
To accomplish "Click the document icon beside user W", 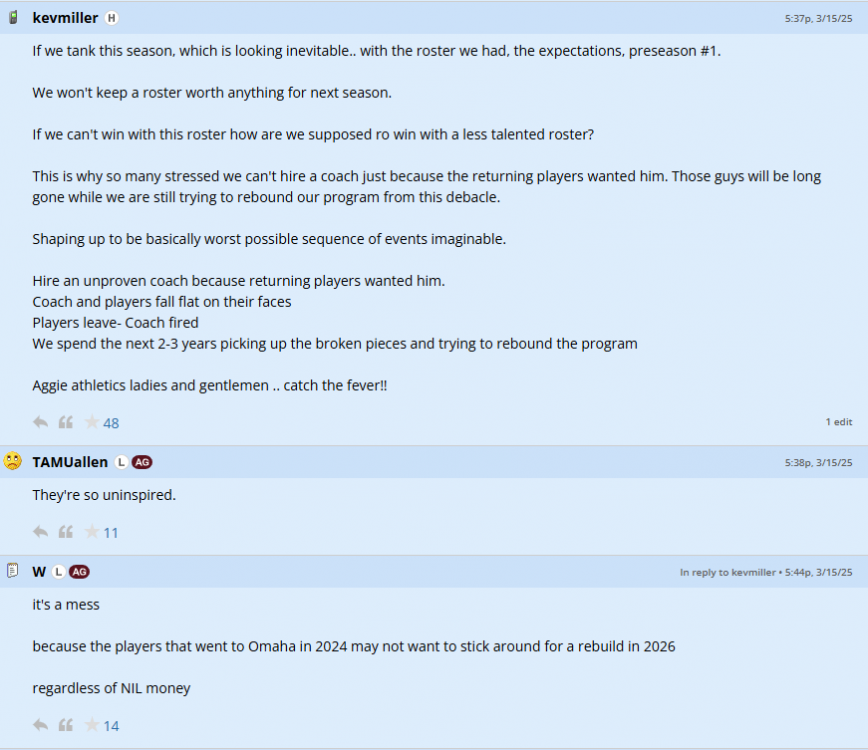I will [x=13, y=572].
